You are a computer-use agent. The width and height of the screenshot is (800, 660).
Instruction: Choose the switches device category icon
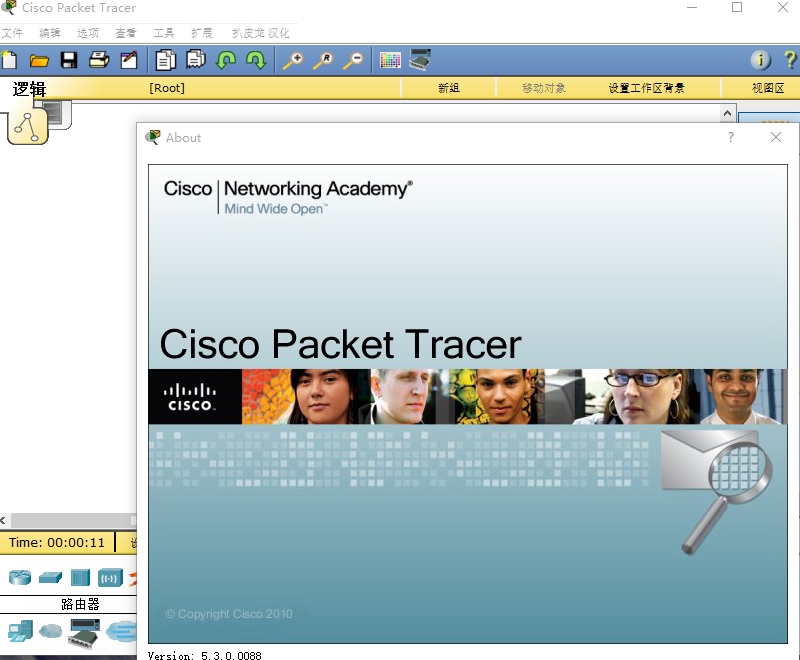[50, 578]
